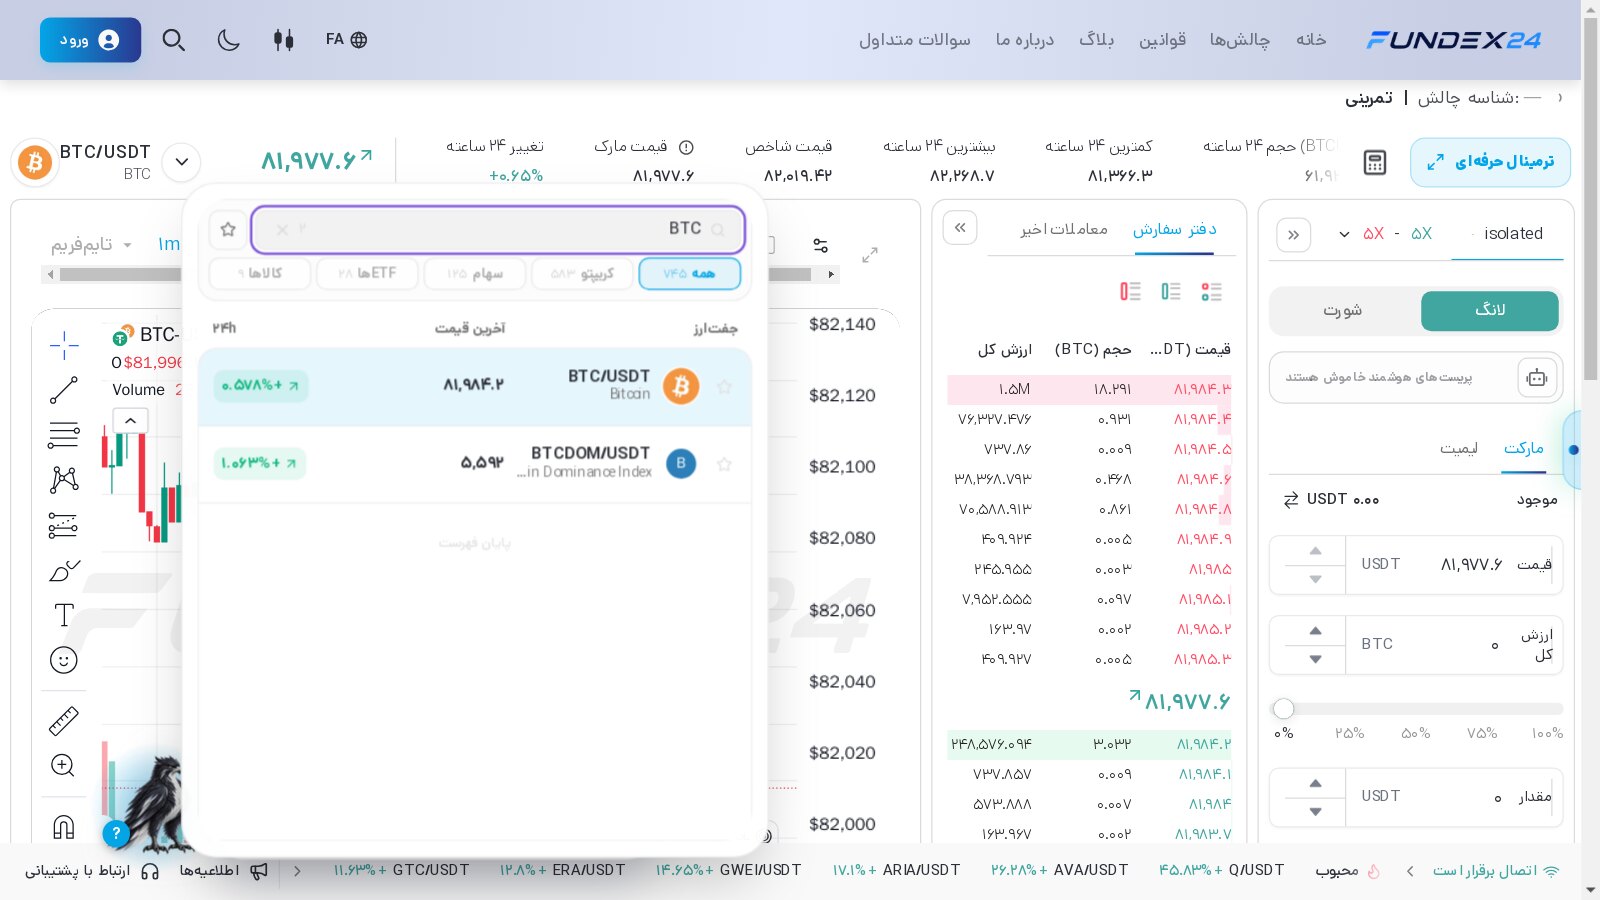Screen dimensions: 1600x900
Task: Expand BTC/USDT pair selector chevron
Action: pos(182,162)
